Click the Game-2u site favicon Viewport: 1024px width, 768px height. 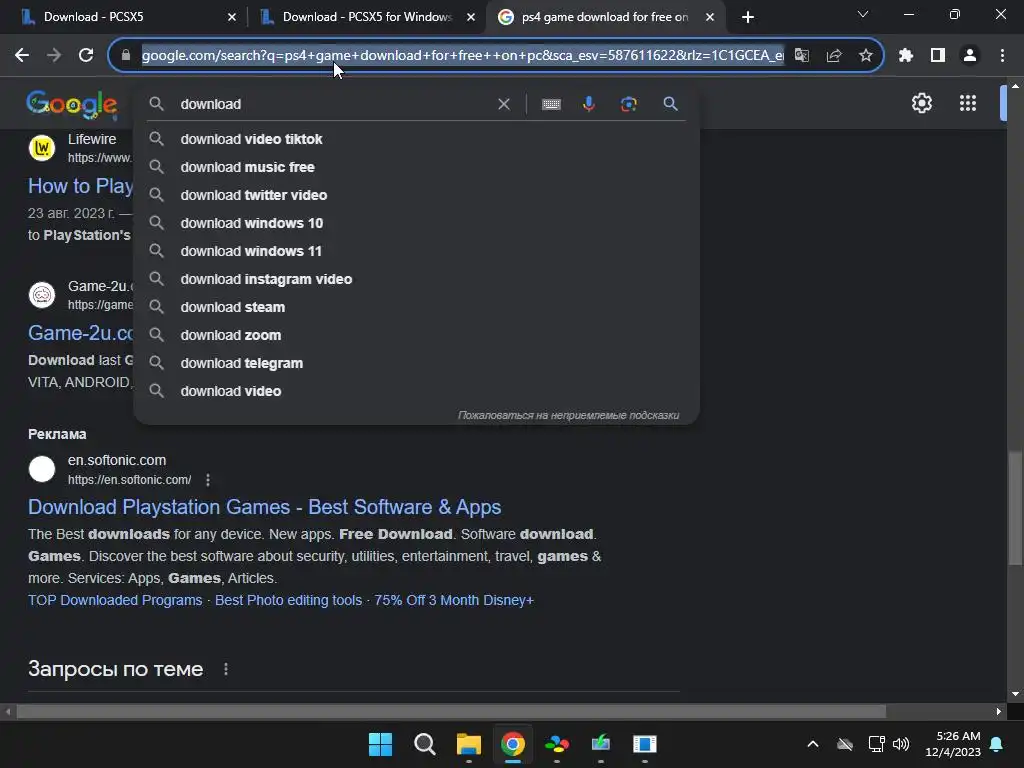(x=42, y=295)
